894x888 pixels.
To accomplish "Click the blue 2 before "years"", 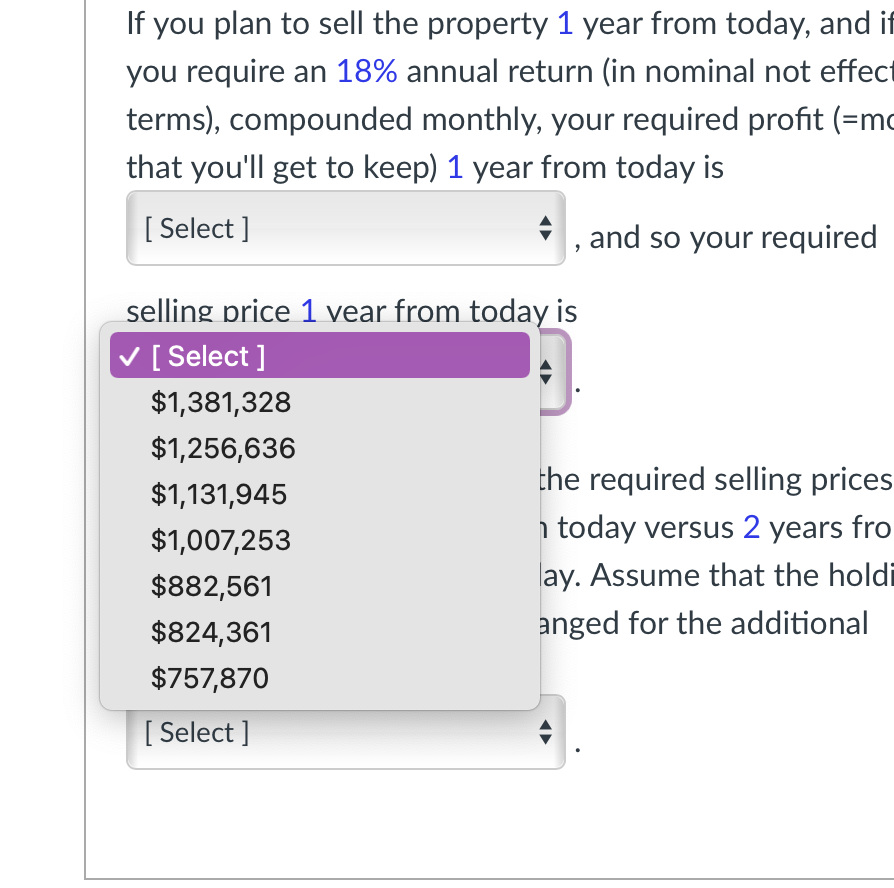I will click(x=751, y=527).
